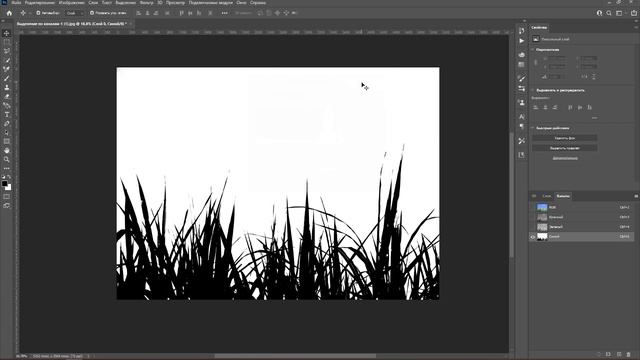Open the Окно menu
Screen dimensions: 640x360
(241, 2)
